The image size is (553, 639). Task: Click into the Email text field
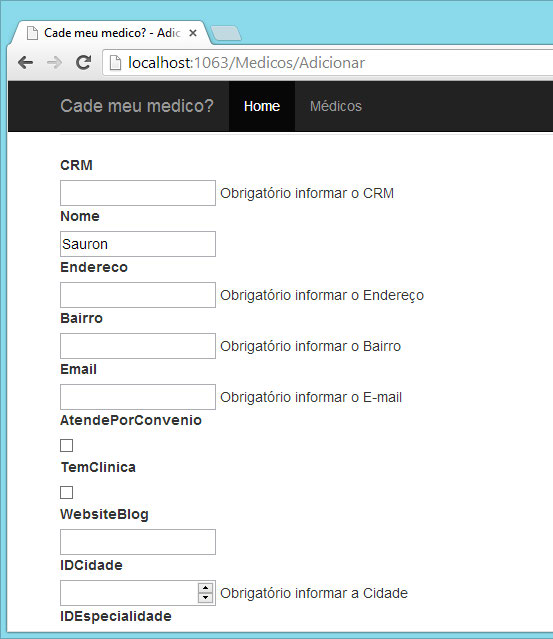click(x=138, y=397)
